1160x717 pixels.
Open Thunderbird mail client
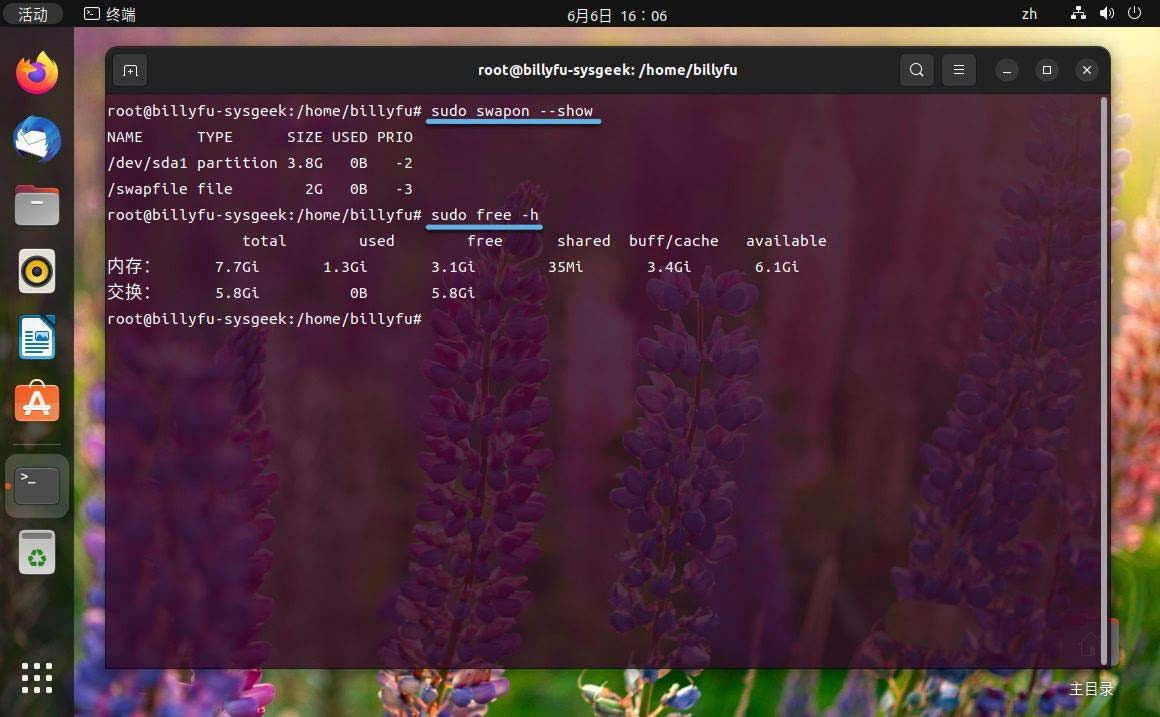[37, 140]
